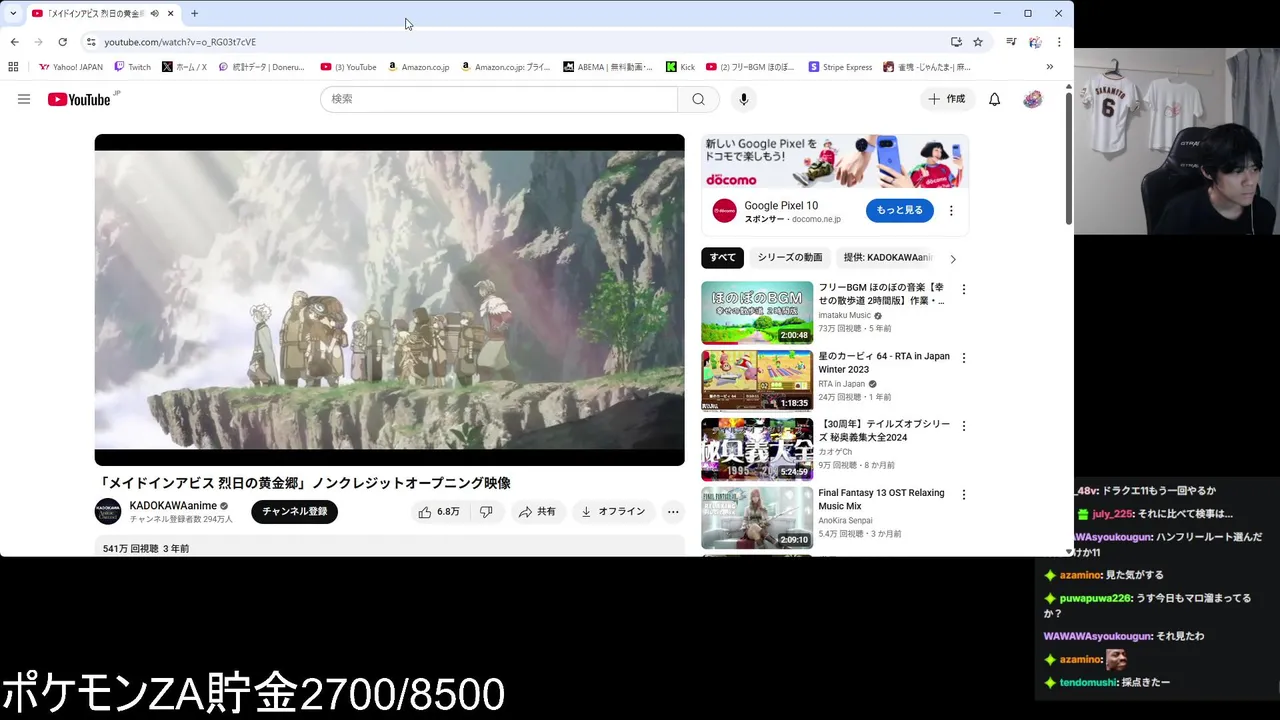This screenshot has height=720, width=1280.
Task: Click the 共有 share button
Action: (537, 511)
